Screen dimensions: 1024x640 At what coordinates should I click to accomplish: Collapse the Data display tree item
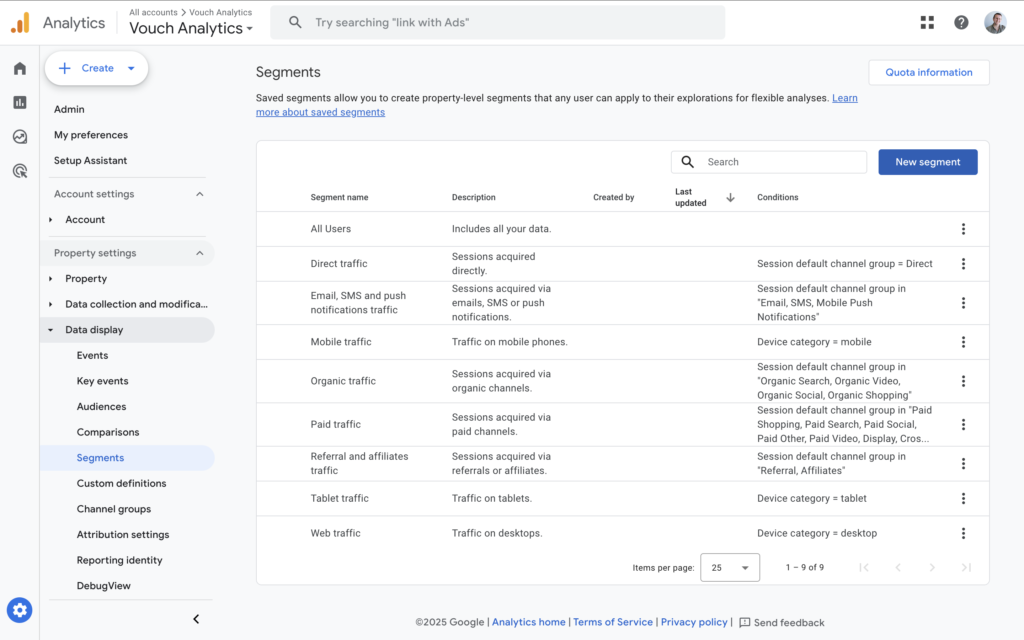(50, 330)
